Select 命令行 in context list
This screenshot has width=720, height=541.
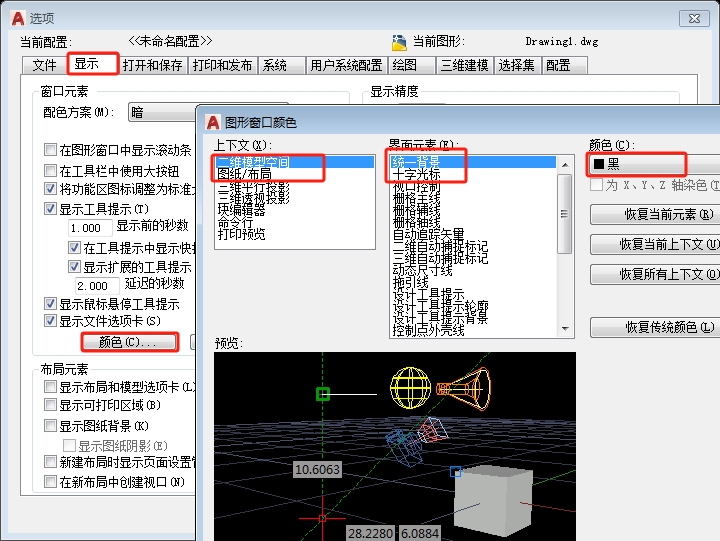click(x=294, y=222)
